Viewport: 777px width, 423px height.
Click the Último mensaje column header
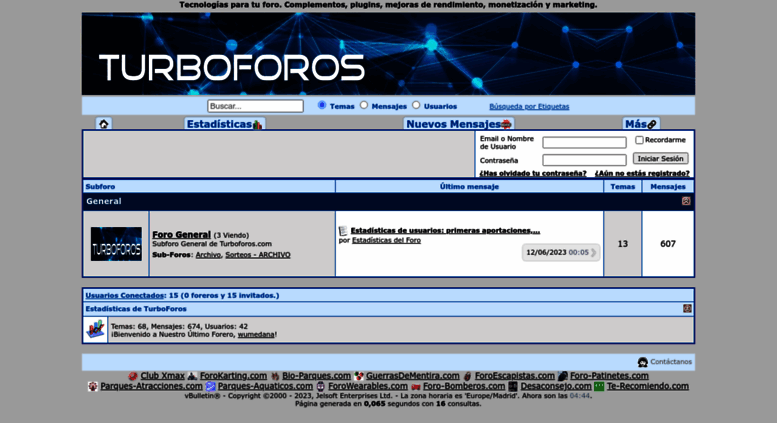469,186
